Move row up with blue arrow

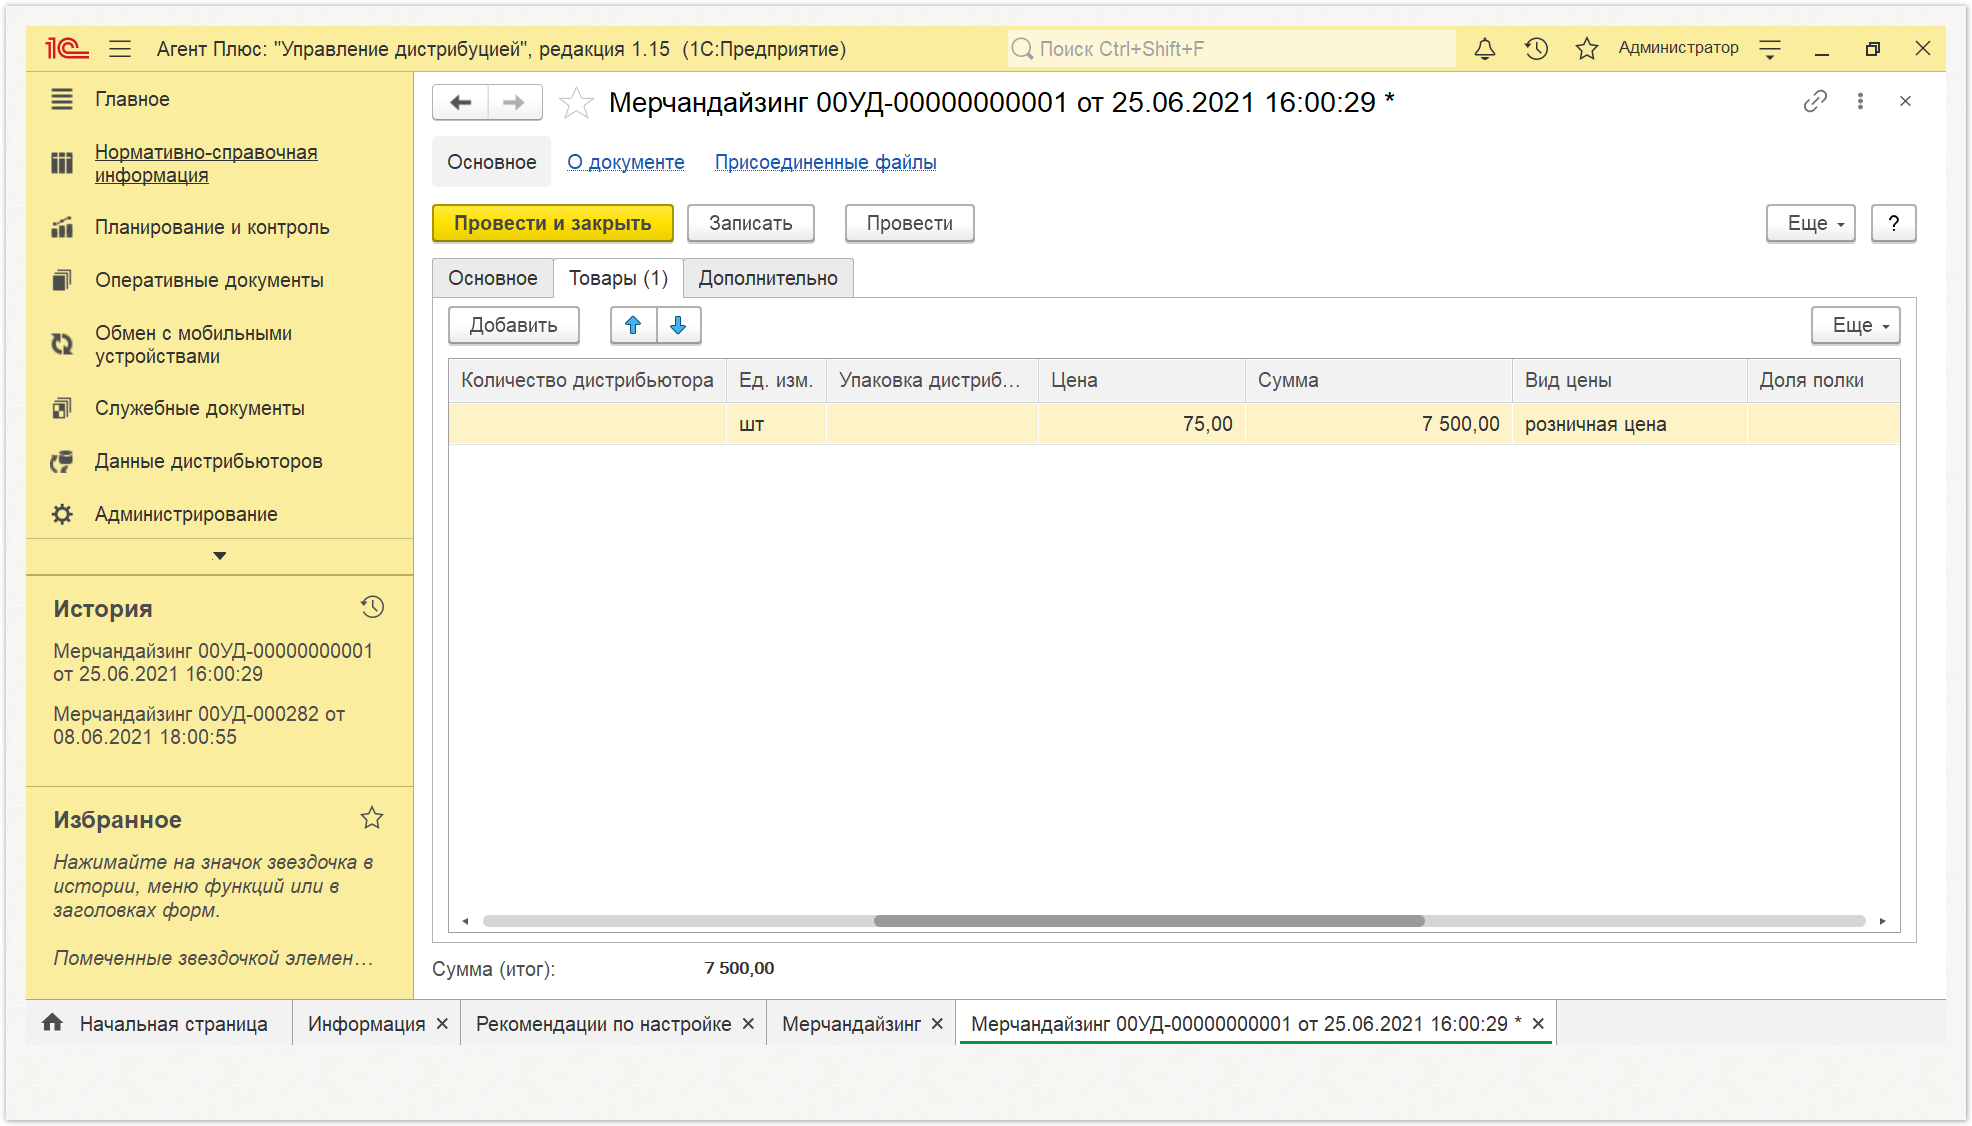coord(633,325)
